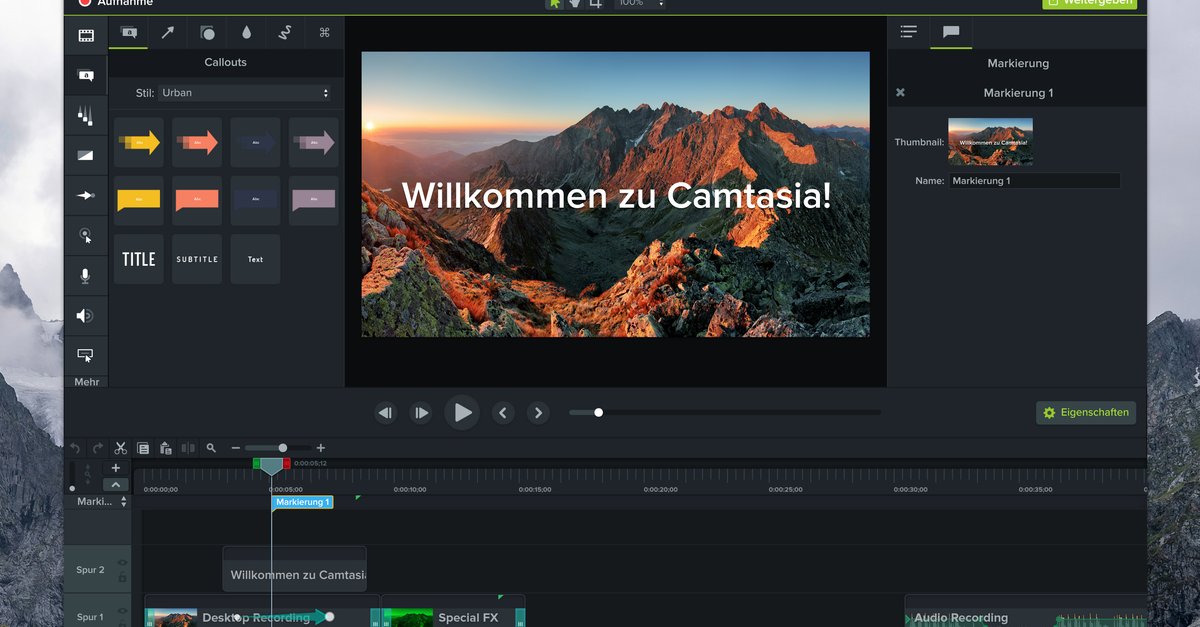This screenshot has width=1200, height=627.
Task: Open the Media bin film strip icon
Action: point(86,35)
